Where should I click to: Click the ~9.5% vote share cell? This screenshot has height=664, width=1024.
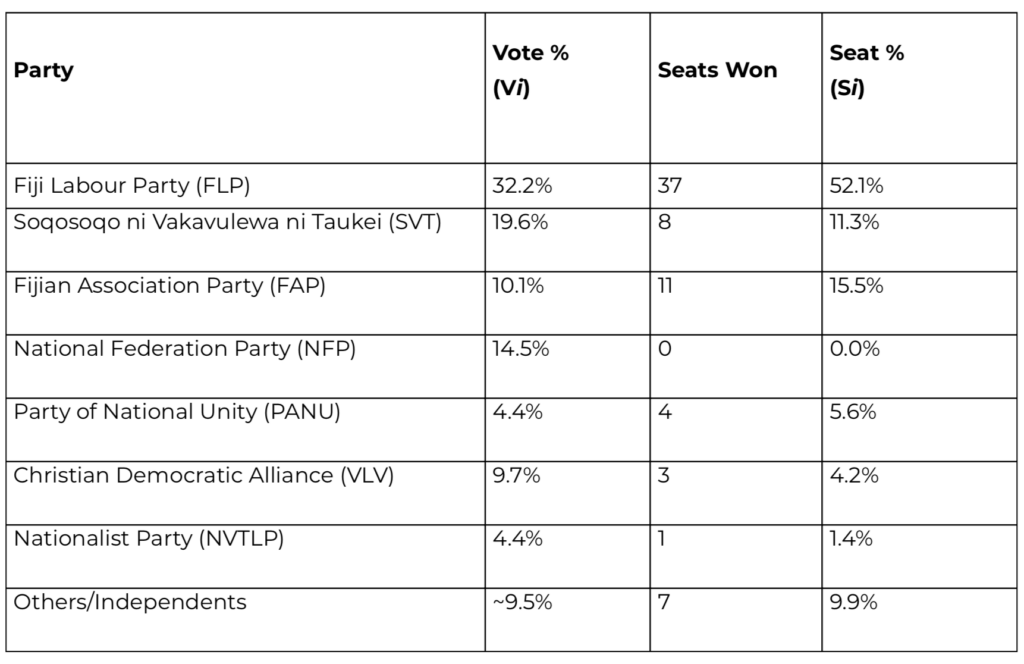click(522, 602)
